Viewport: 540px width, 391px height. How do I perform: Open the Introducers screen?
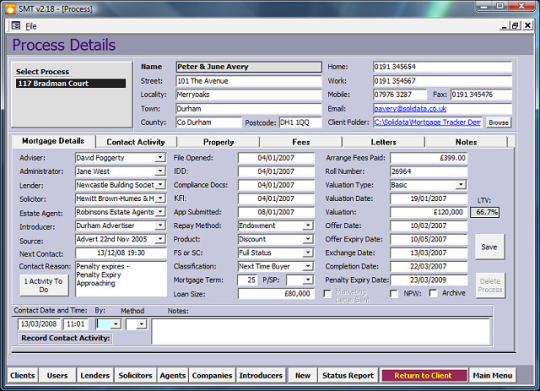tap(261, 375)
